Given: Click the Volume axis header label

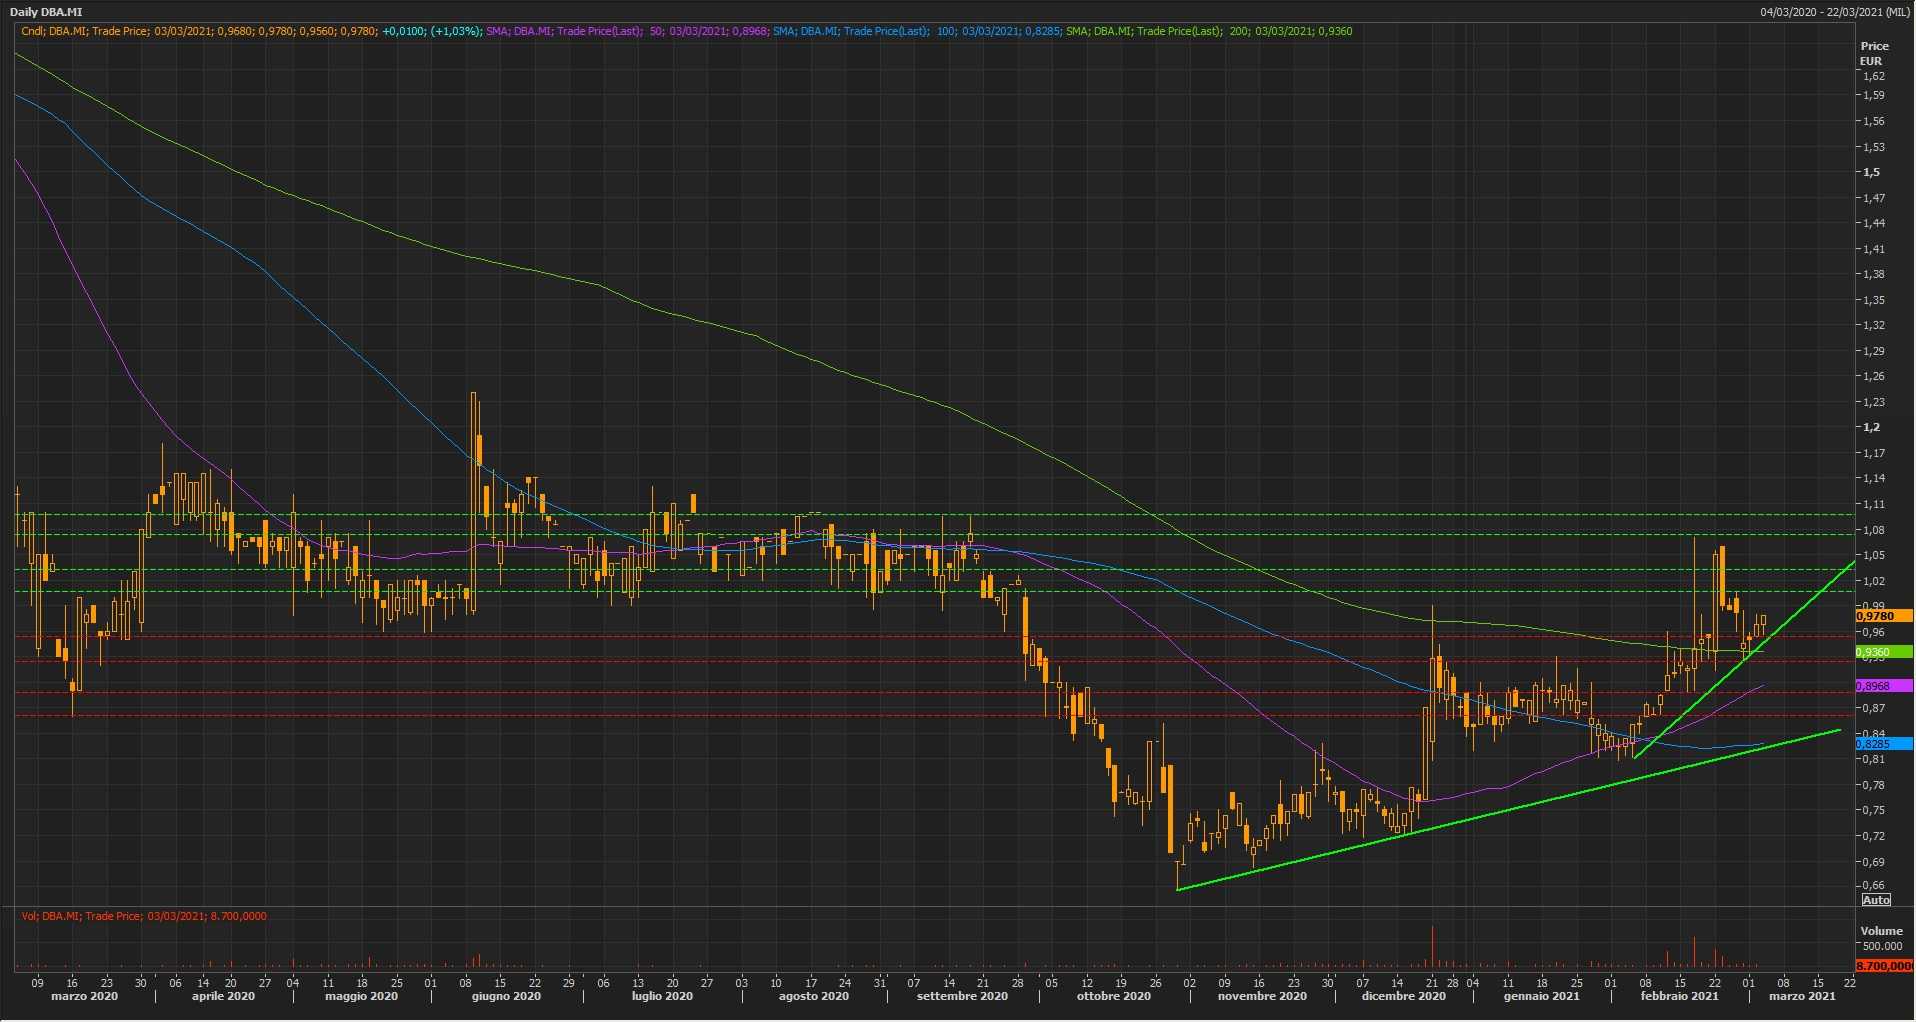Looking at the screenshot, I should pos(1881,931).
